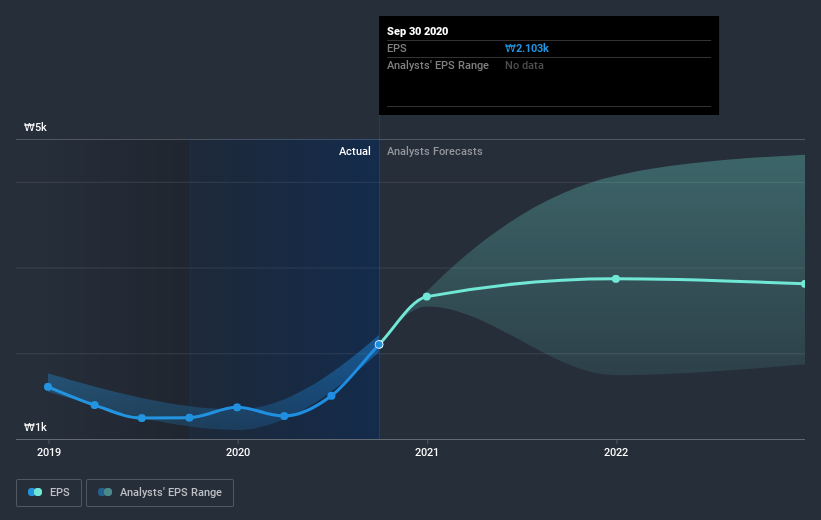Image resolution: width=821 pixels, height=520 pixels.
Task: Select the second EPS data point of 2019
Action: click(95, 405)
